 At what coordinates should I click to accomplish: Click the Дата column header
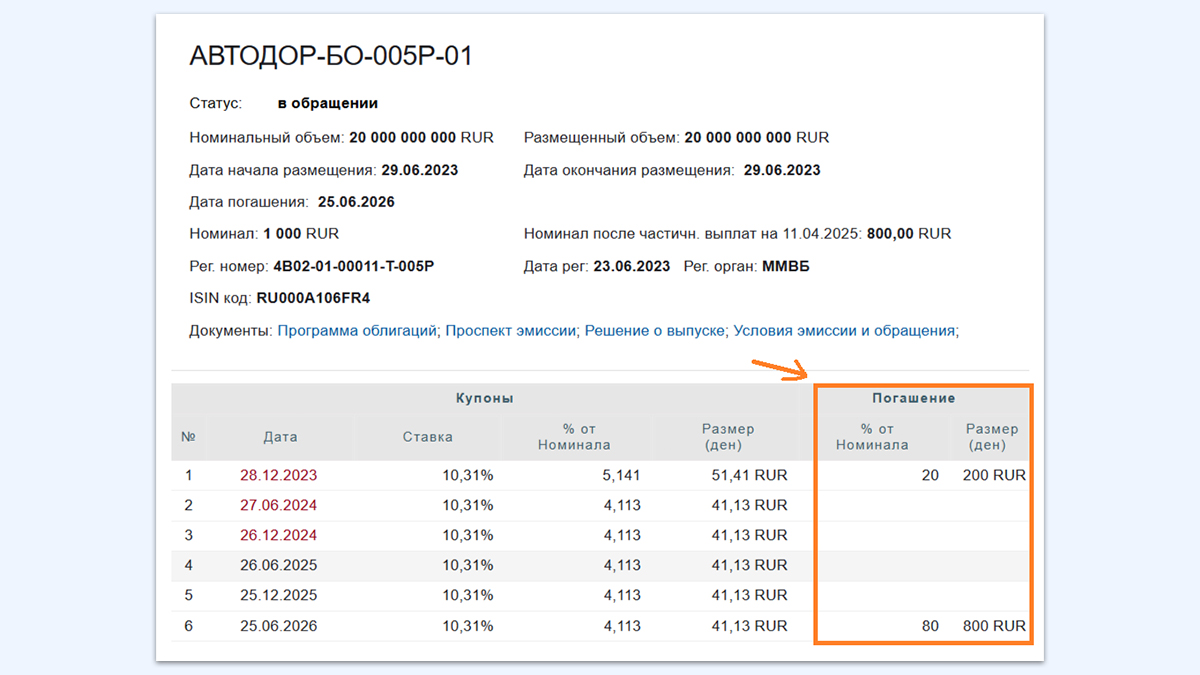(280, 437)
